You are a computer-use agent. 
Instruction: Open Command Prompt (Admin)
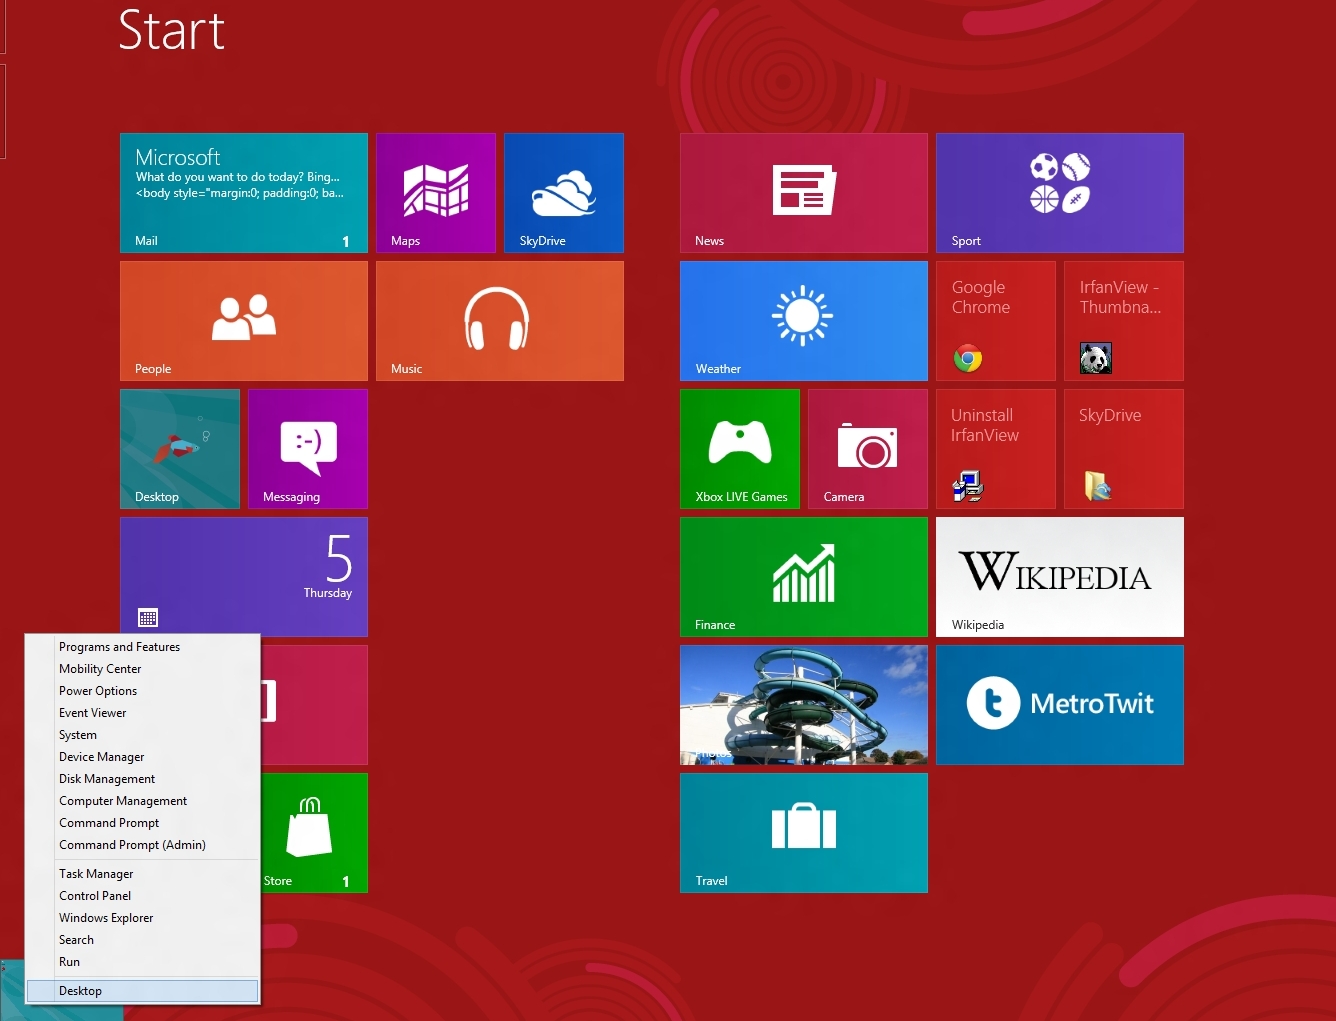(131, 845)
